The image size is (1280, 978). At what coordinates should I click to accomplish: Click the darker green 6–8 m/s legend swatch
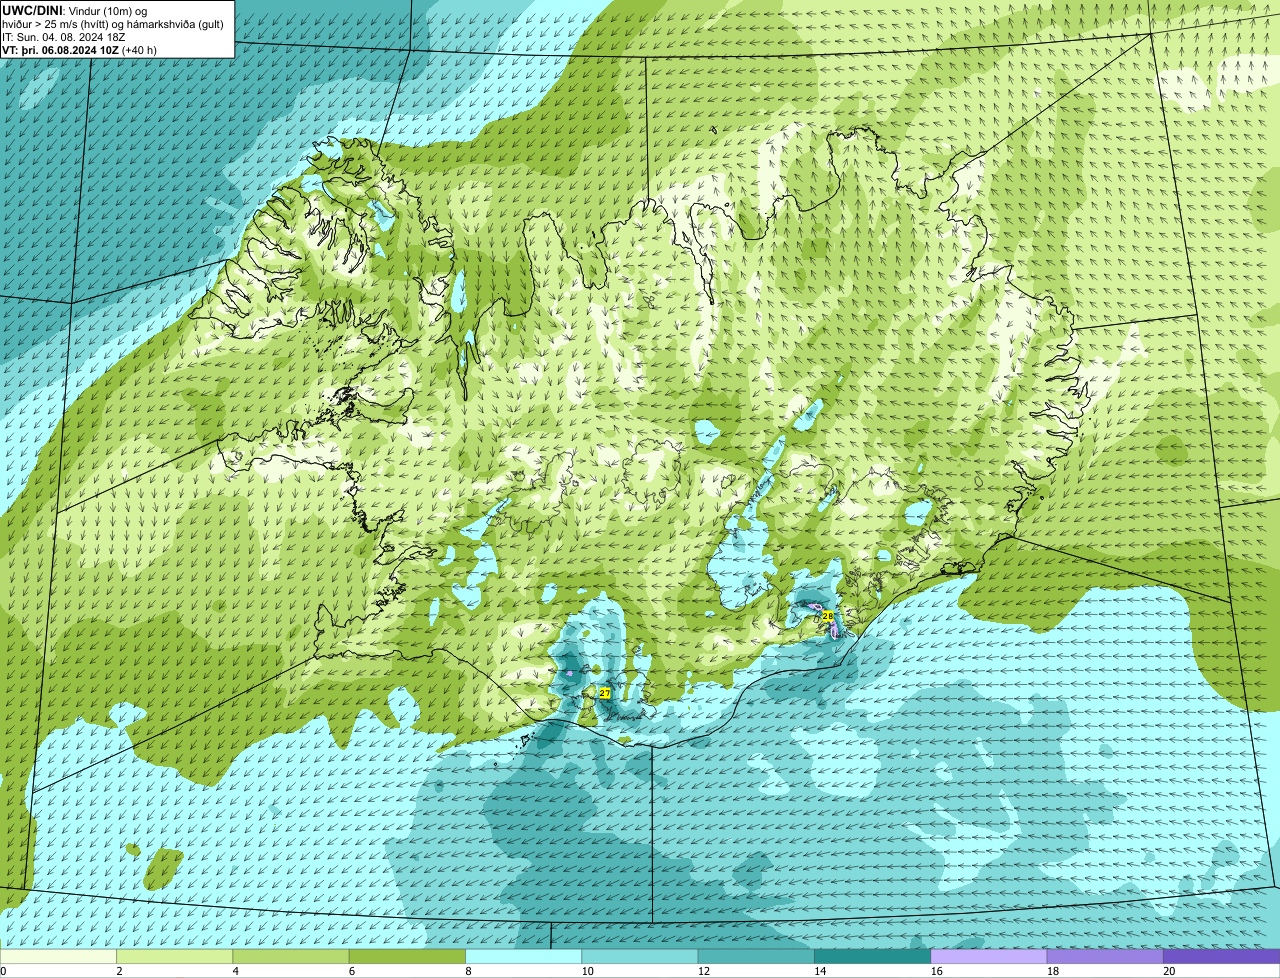407,957
